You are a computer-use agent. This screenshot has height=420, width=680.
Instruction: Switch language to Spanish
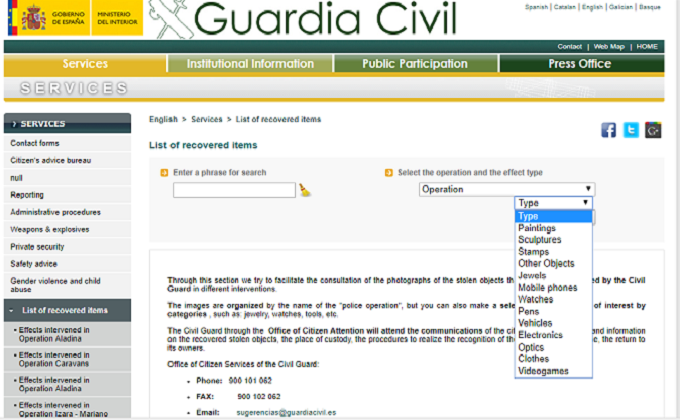pos(536,7)
